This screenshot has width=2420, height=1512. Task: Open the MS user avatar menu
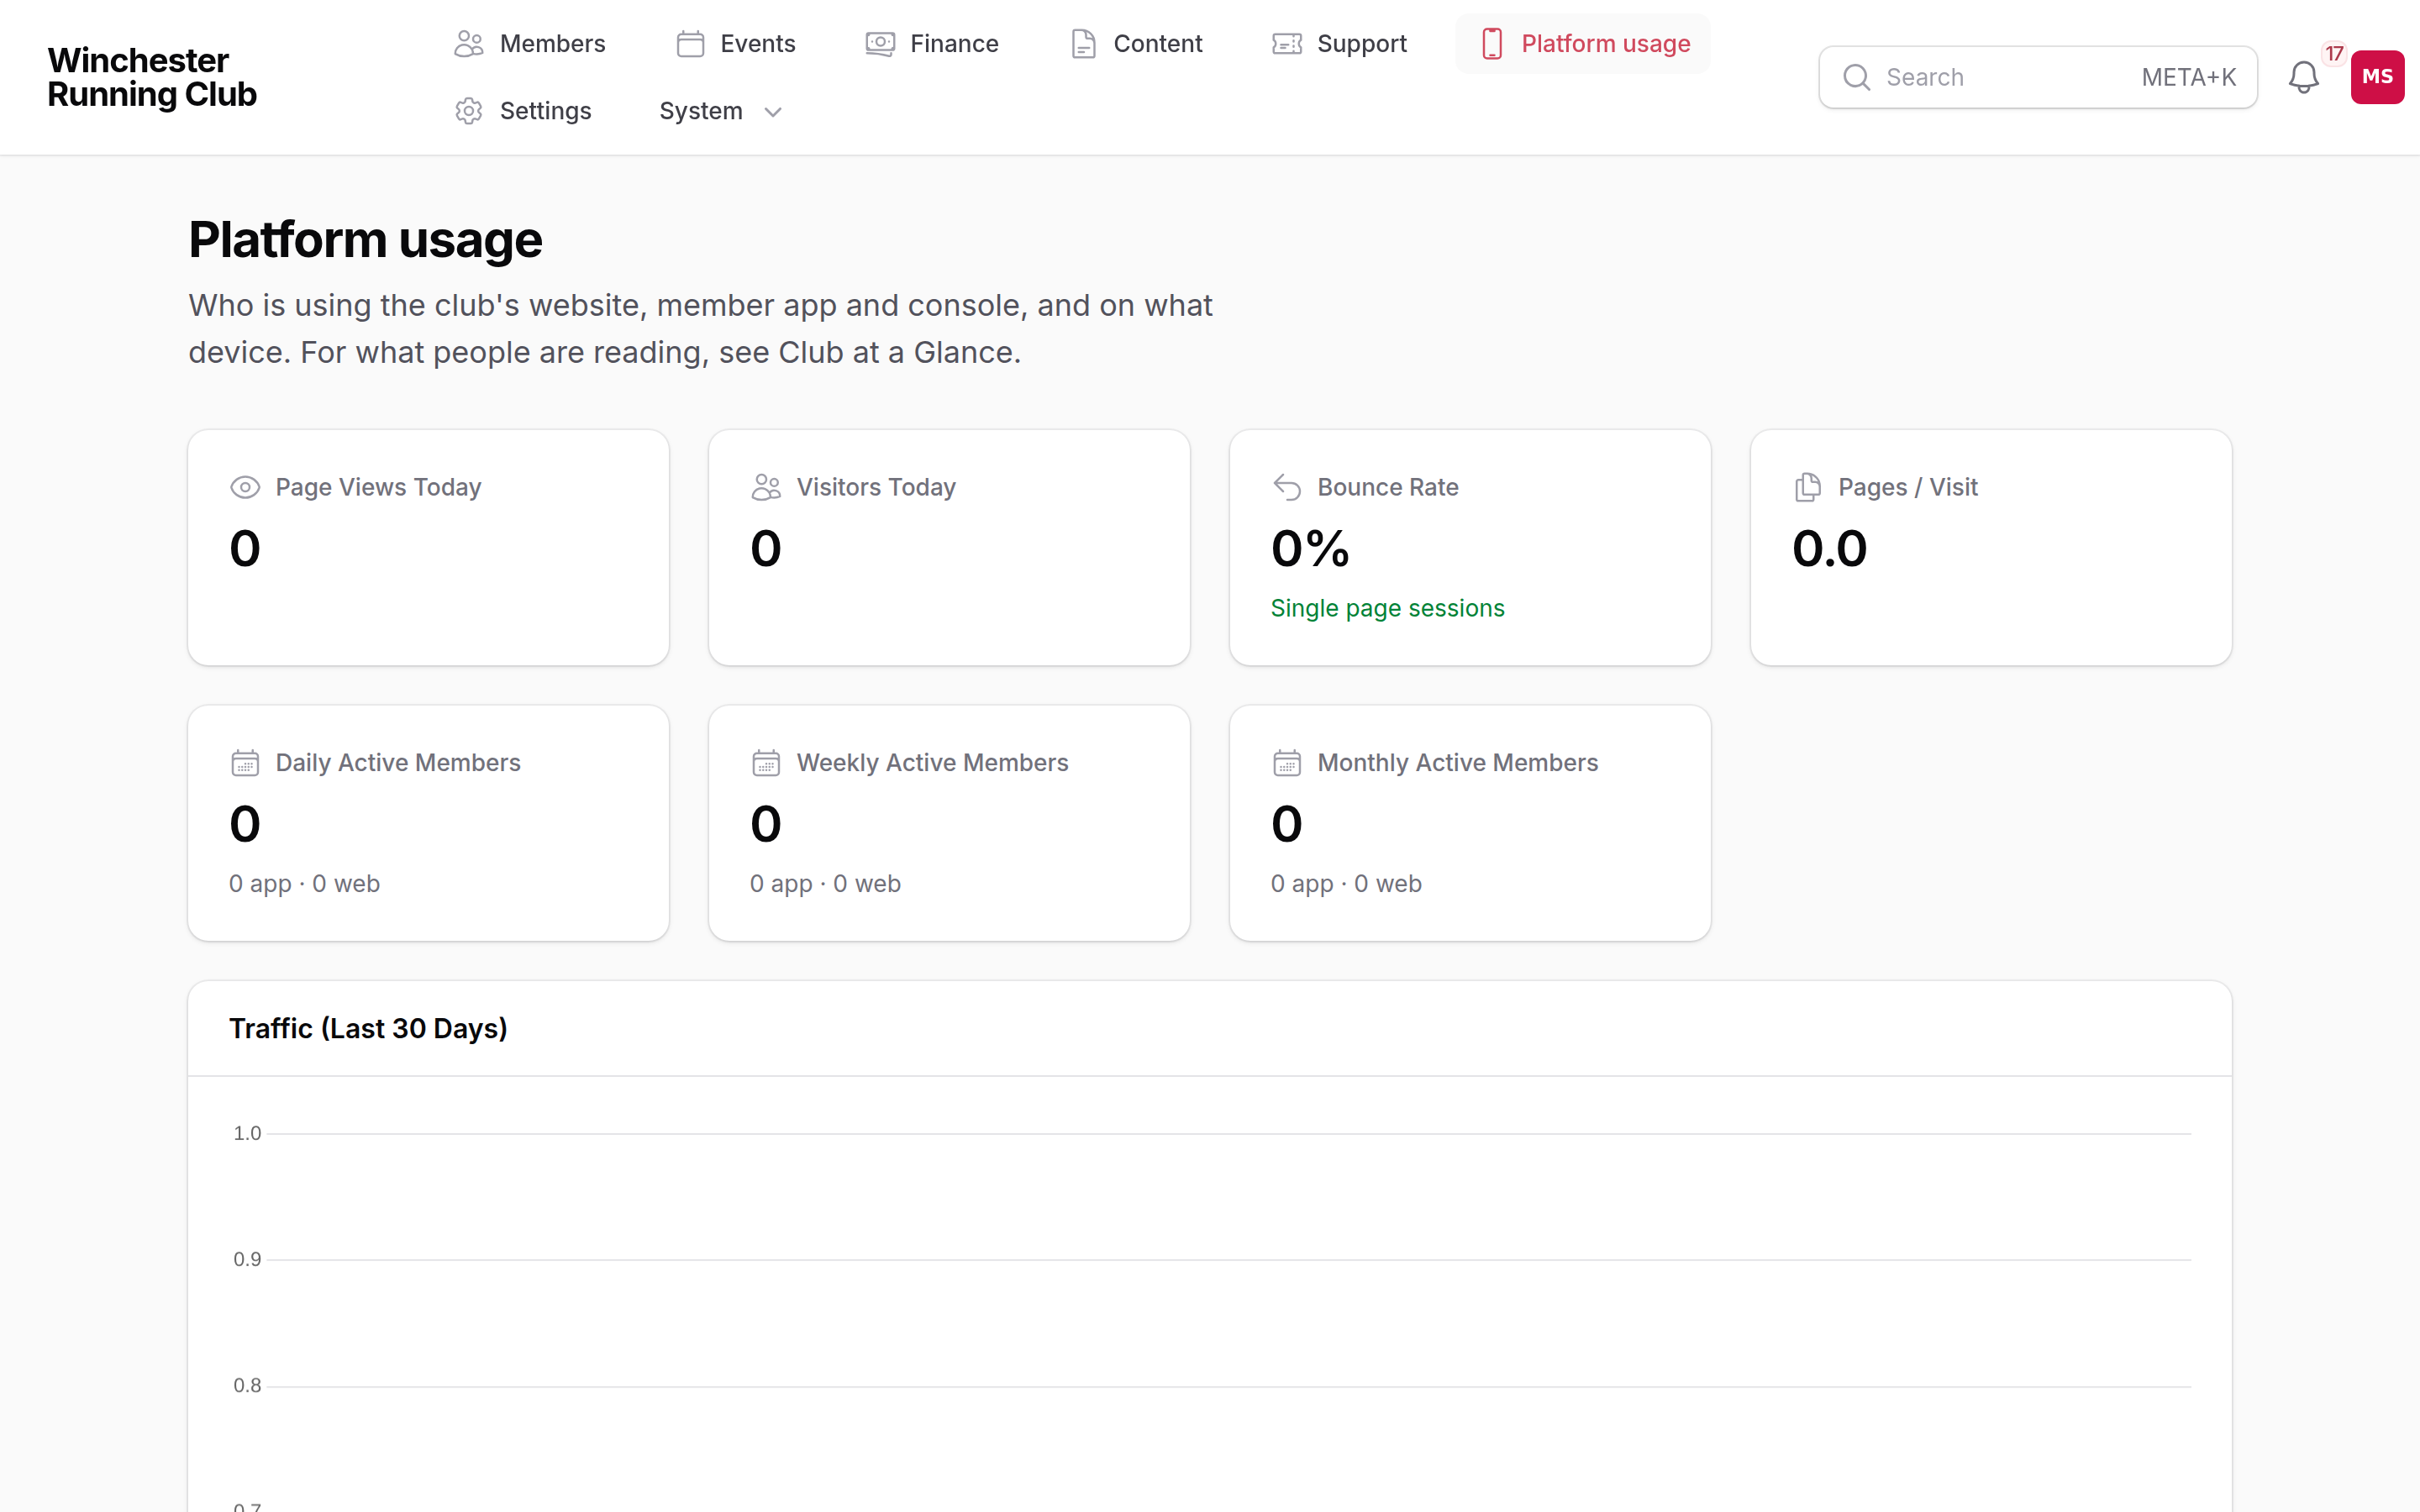[x=2378, y=77]
